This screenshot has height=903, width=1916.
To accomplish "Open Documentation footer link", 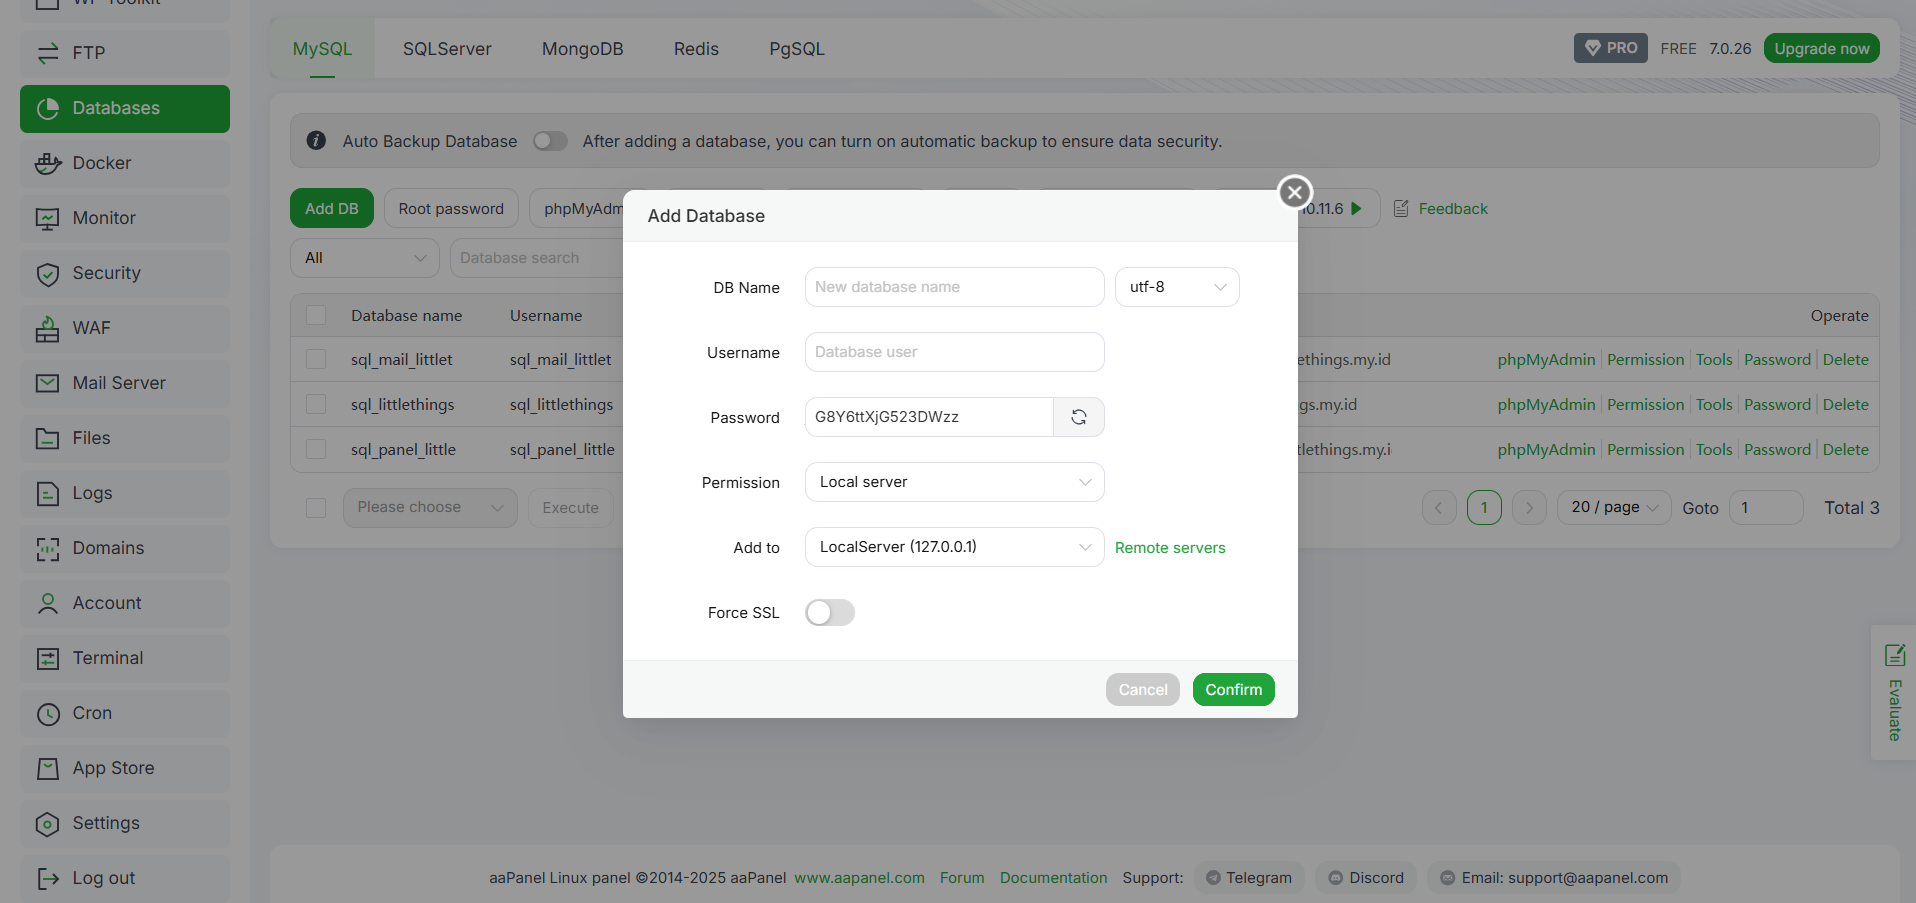I will [x=1053, y=878].
